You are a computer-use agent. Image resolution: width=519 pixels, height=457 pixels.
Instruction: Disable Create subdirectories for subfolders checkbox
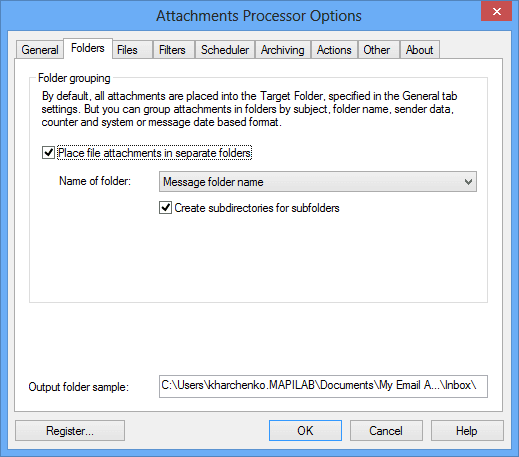pyautogui.click(x=165, y=208)
